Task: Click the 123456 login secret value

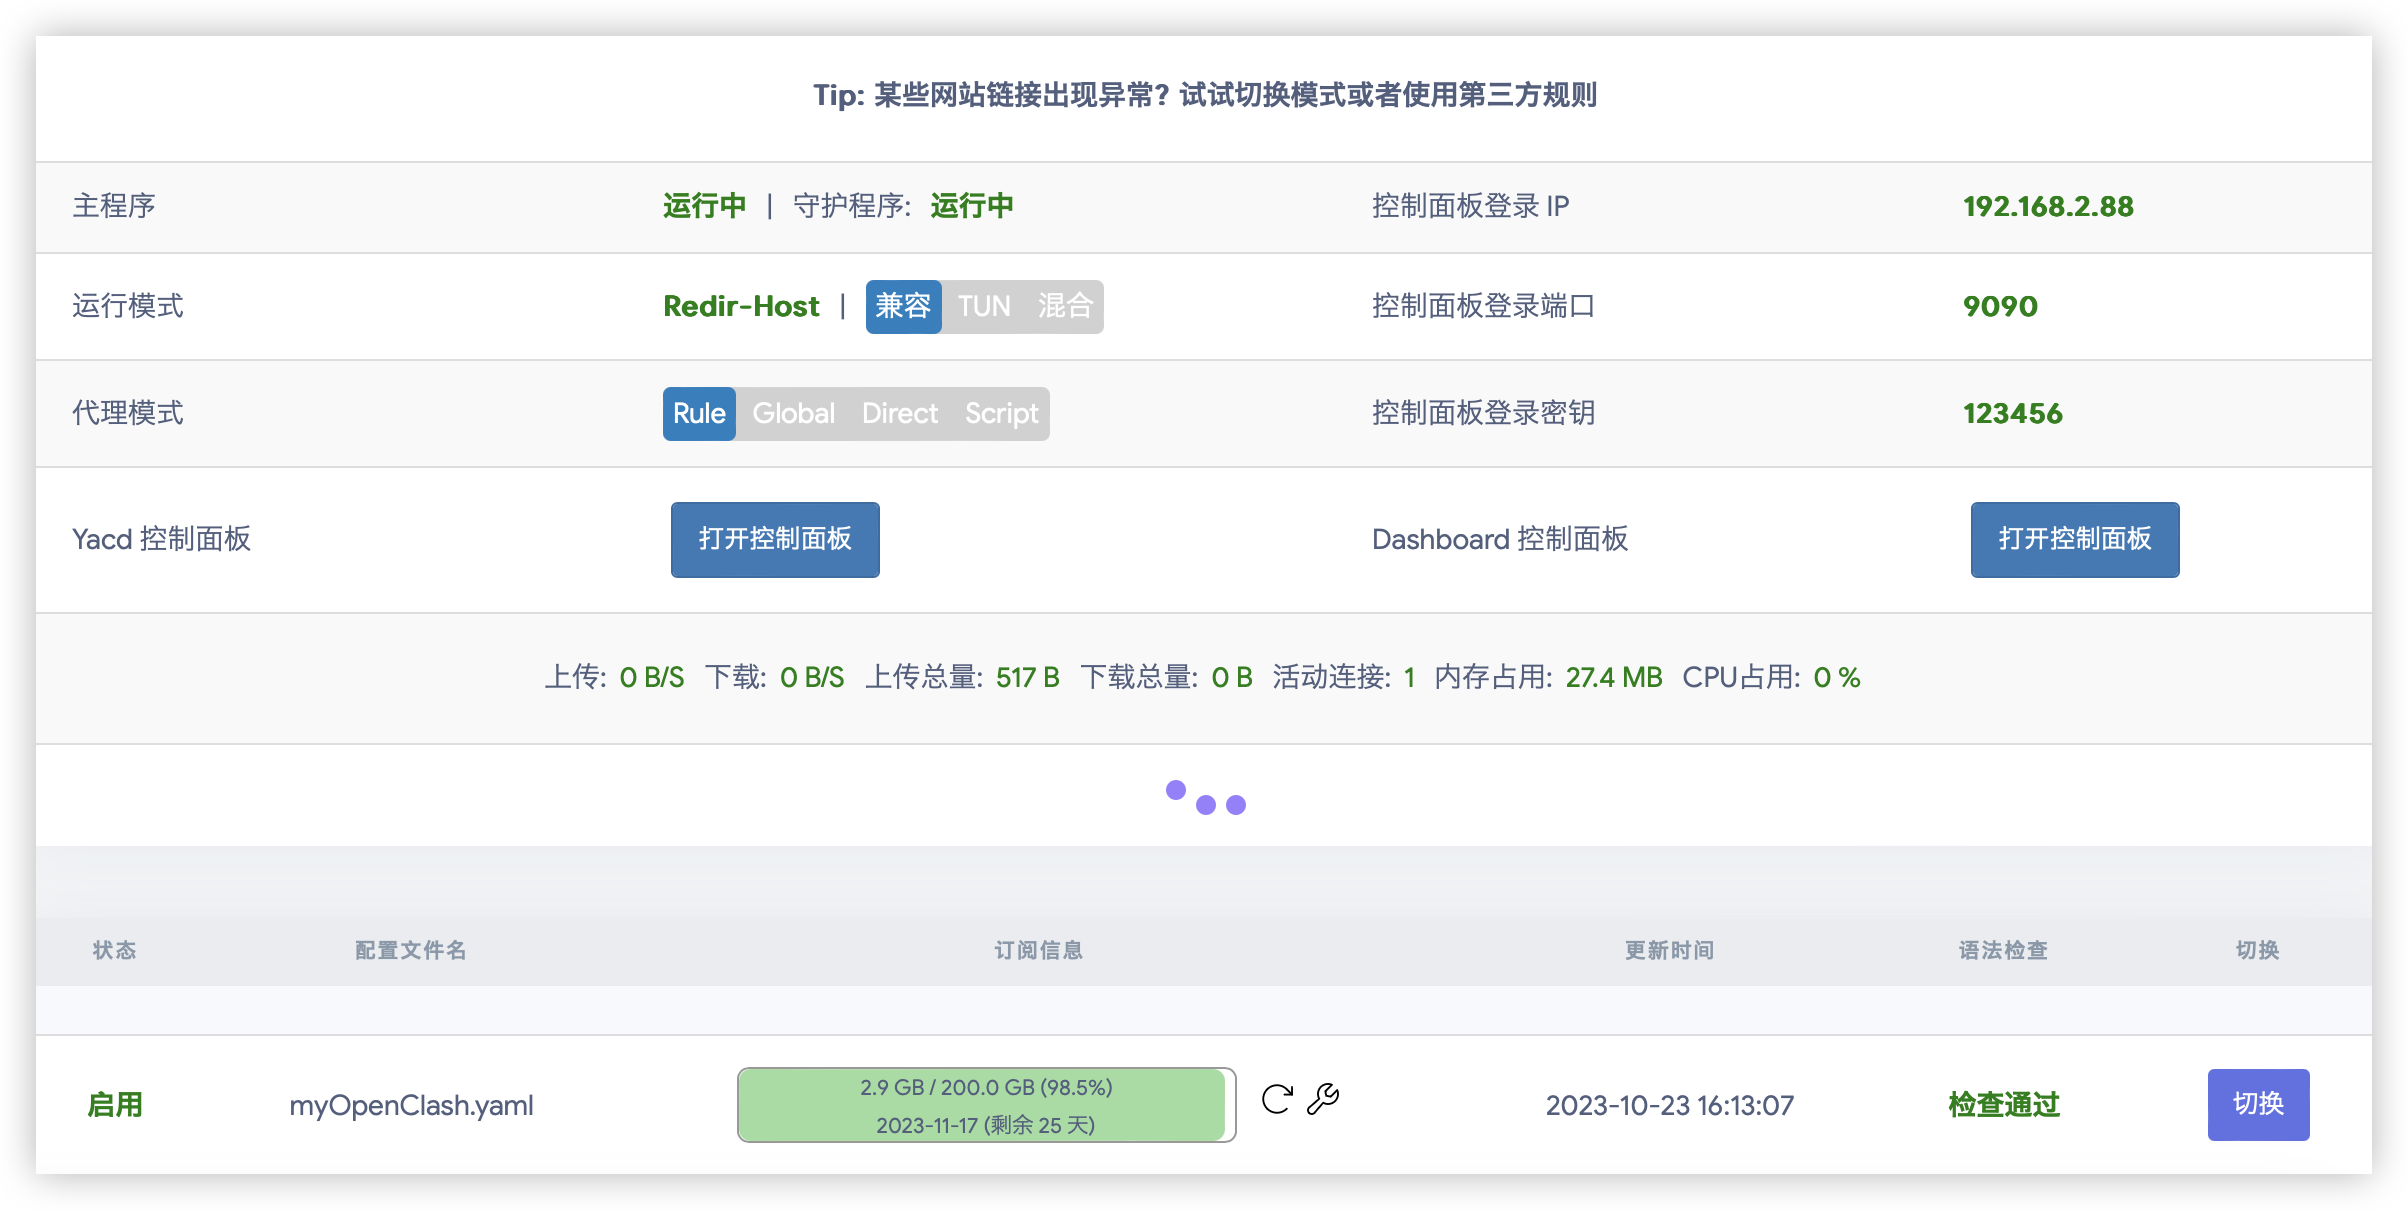Action: tap(2012, 413)
